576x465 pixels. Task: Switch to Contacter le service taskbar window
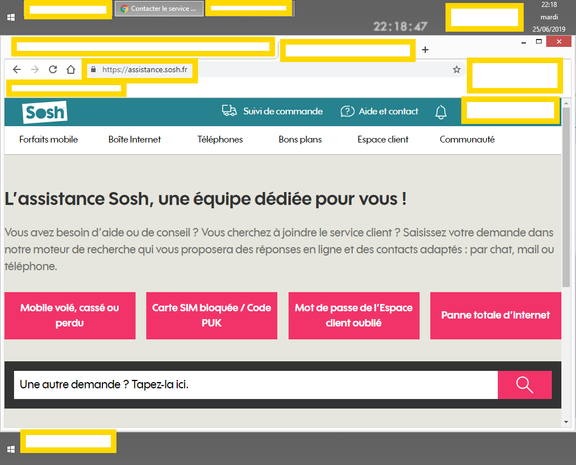tap(159, 9)
